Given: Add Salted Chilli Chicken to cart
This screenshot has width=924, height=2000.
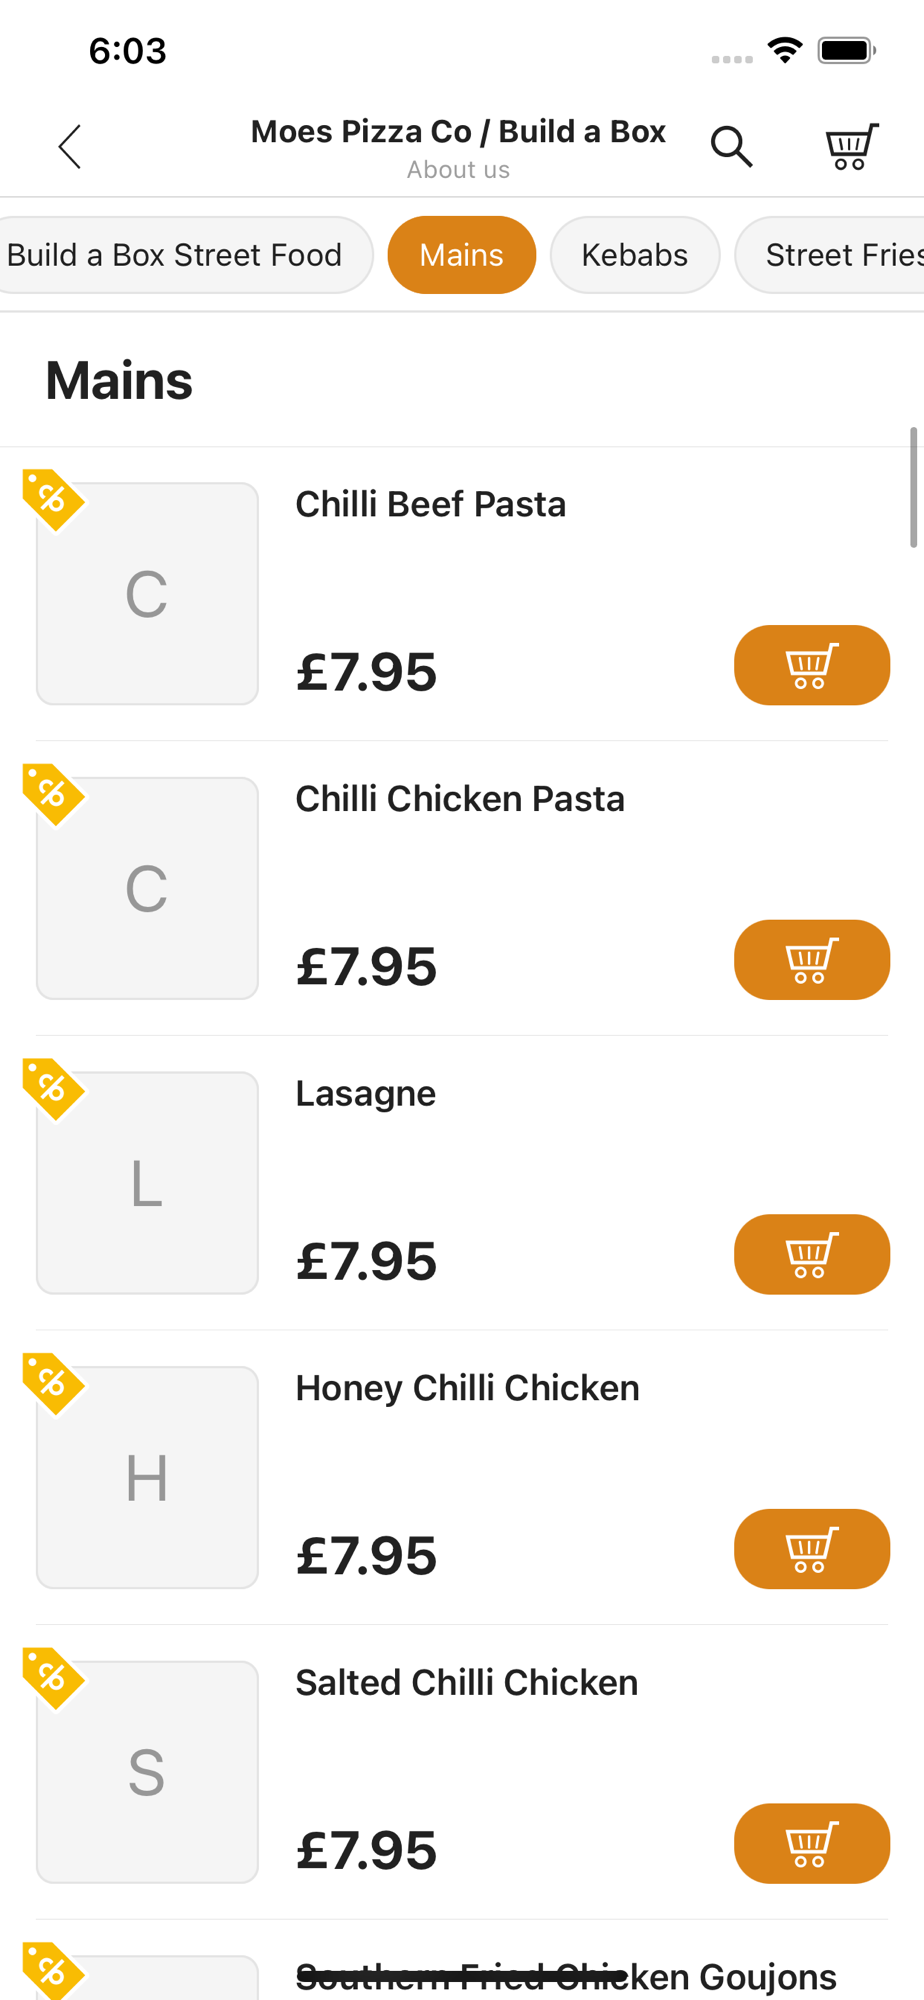Looking at the screenshot, I should (x=811, y=1843).
